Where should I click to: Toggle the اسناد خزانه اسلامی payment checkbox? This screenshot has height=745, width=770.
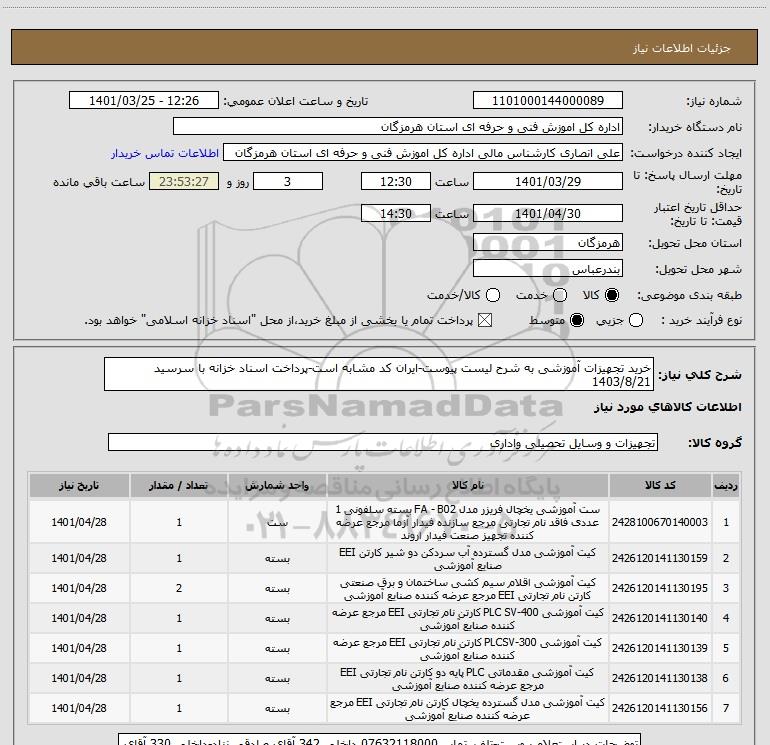click(x=485, y=321)
